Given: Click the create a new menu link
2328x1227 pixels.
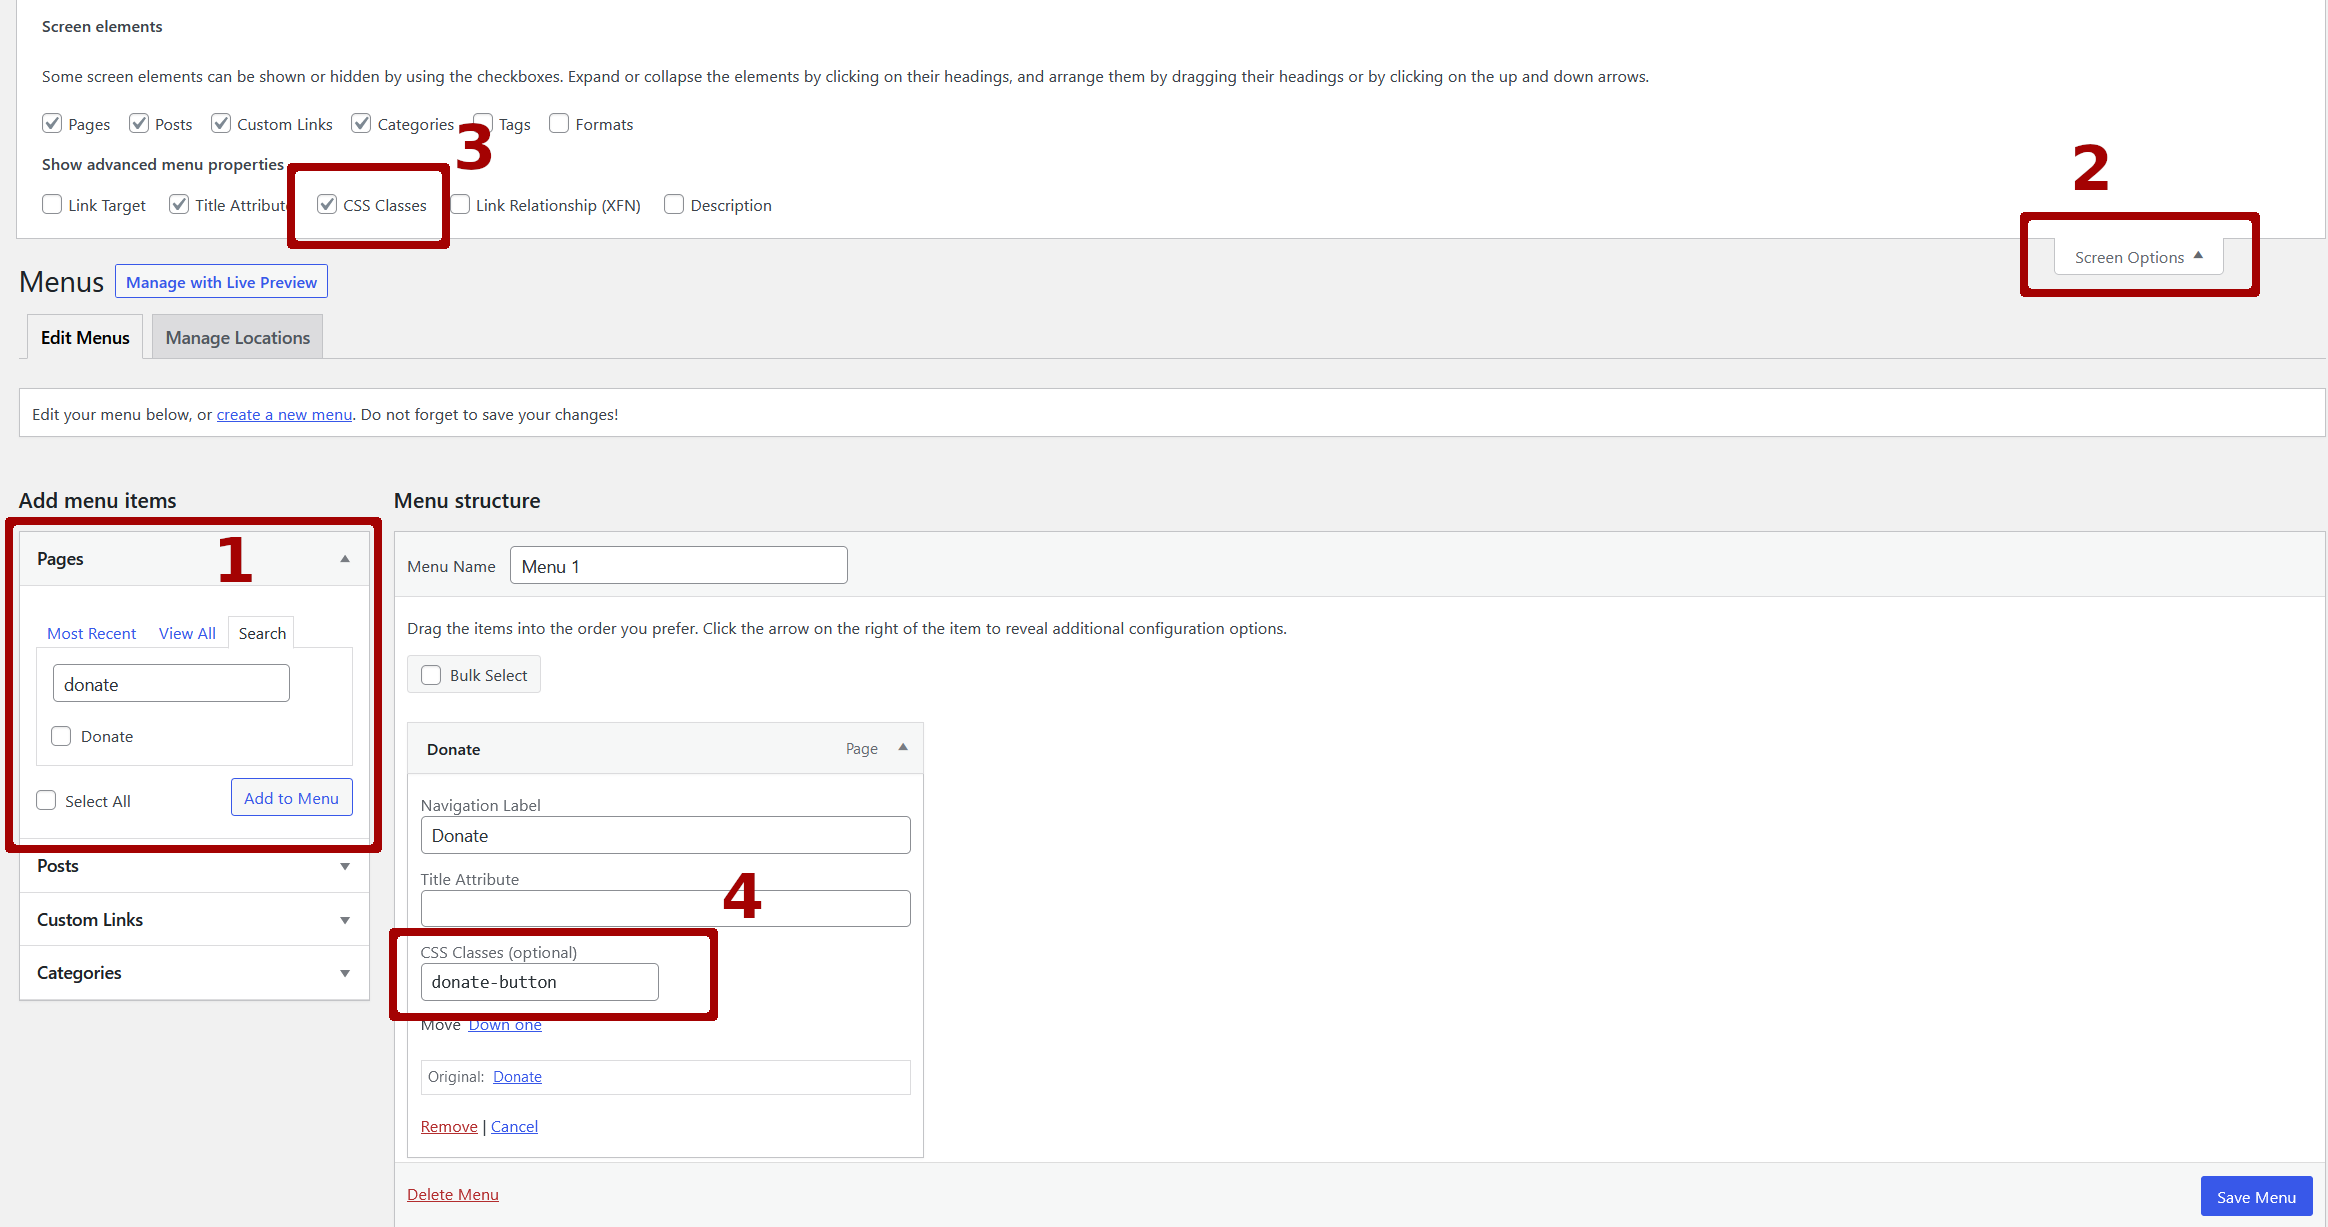Looking at the screenshot, I should [x=284, y=414].
